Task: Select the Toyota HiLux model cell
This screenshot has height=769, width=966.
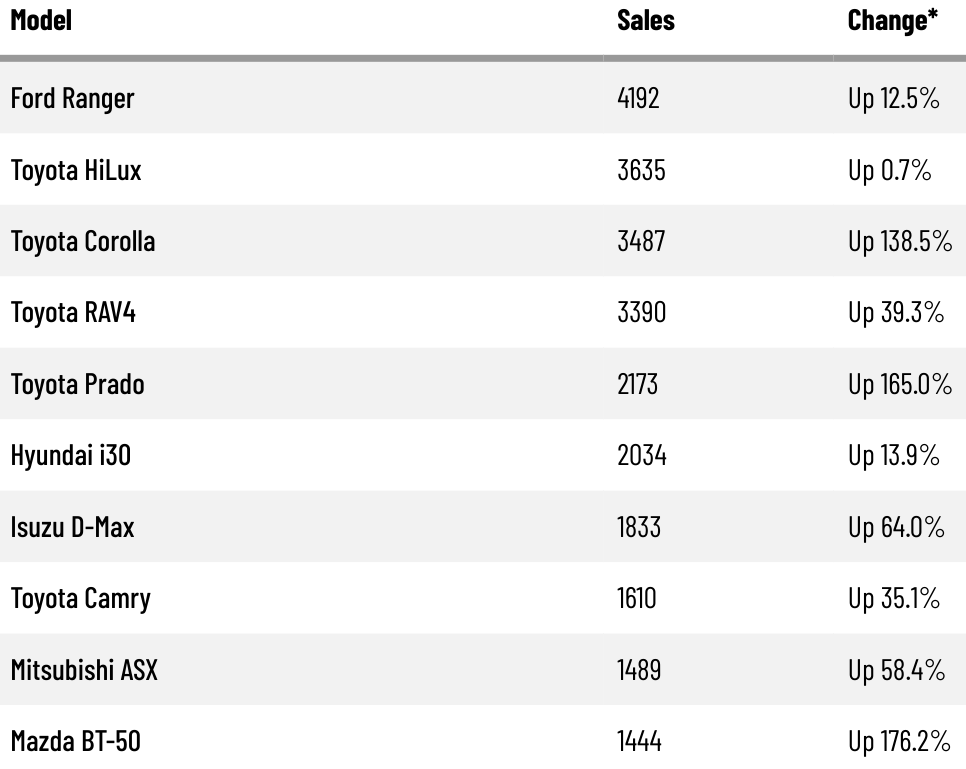Action: 76,170
